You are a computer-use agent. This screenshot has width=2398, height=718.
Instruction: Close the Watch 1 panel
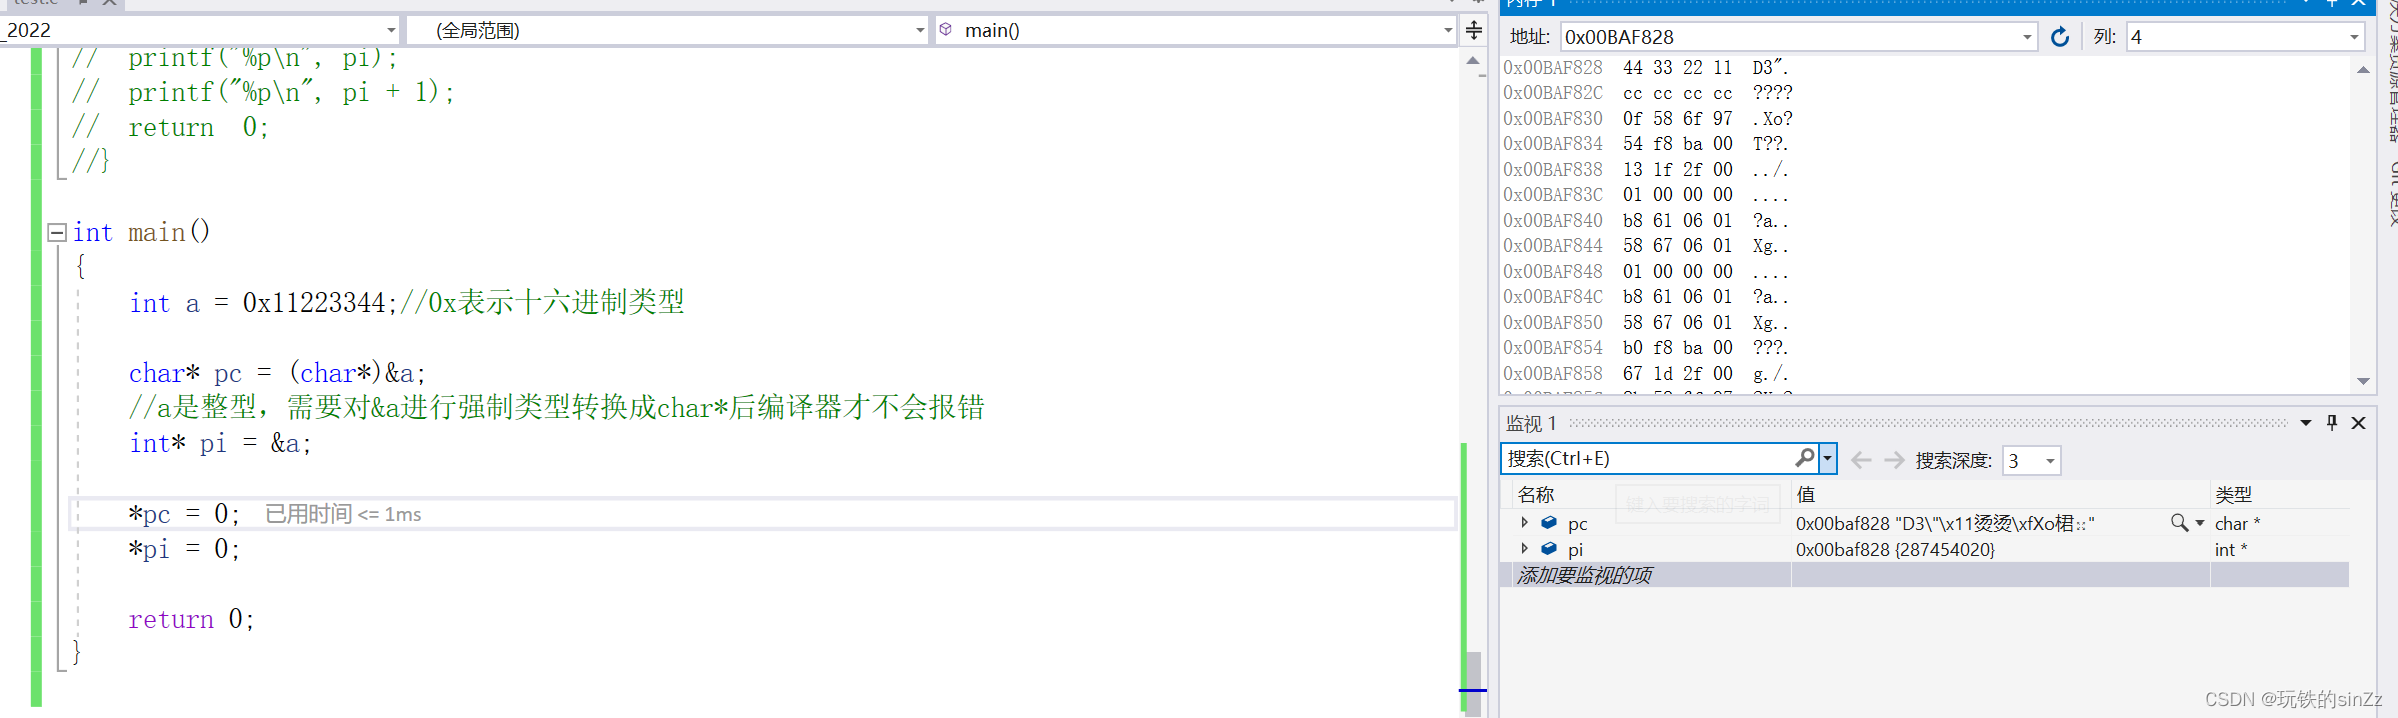pyautogui.click(x=2358, y=423)
